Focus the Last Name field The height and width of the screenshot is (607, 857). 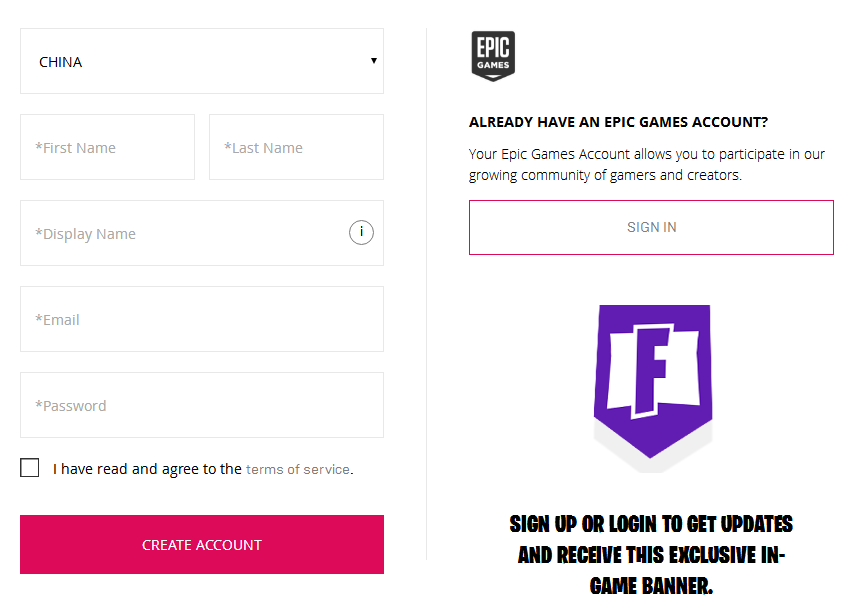click(x=296, y=147)
